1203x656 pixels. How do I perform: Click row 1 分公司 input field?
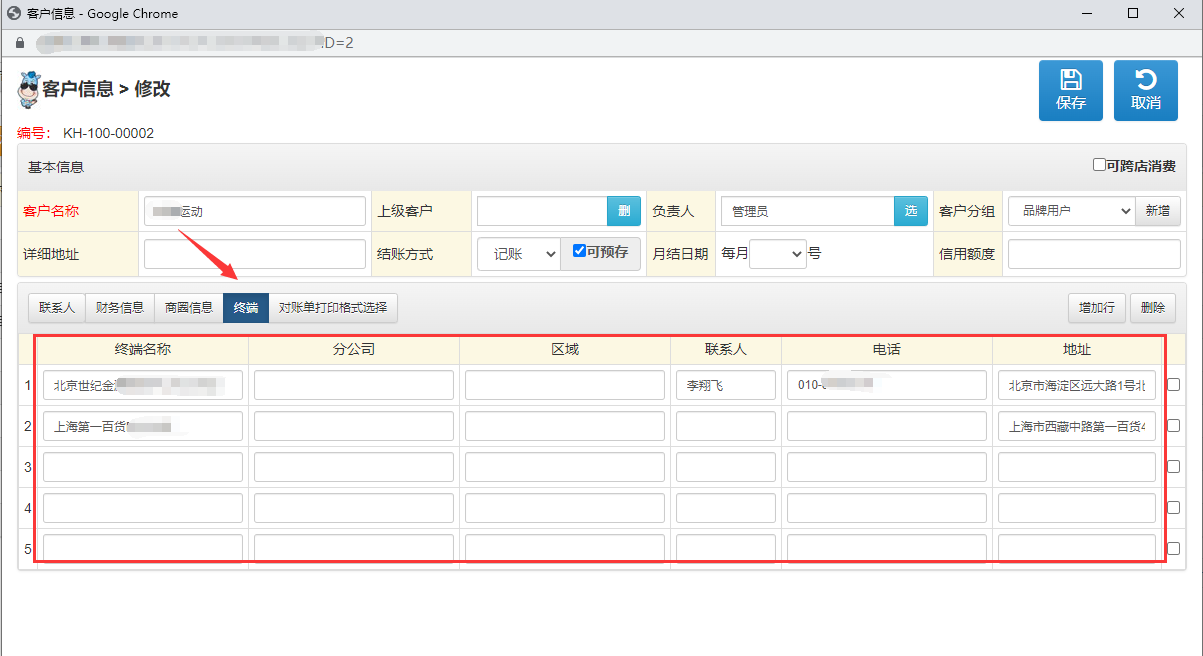[x=354, y=385]
